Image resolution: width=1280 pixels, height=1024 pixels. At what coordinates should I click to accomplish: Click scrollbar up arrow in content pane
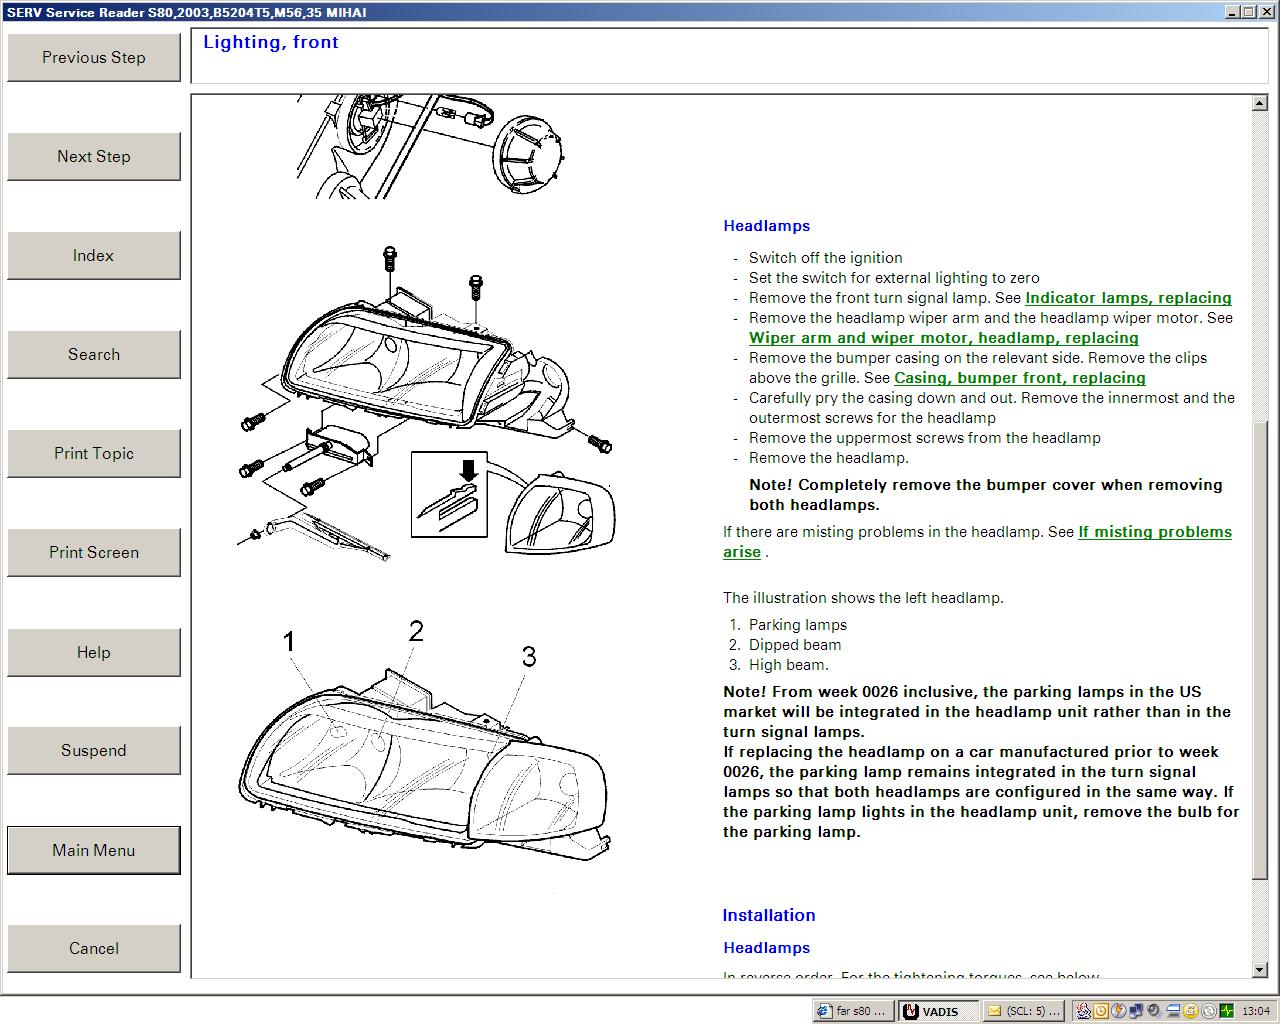(1260, 103)
